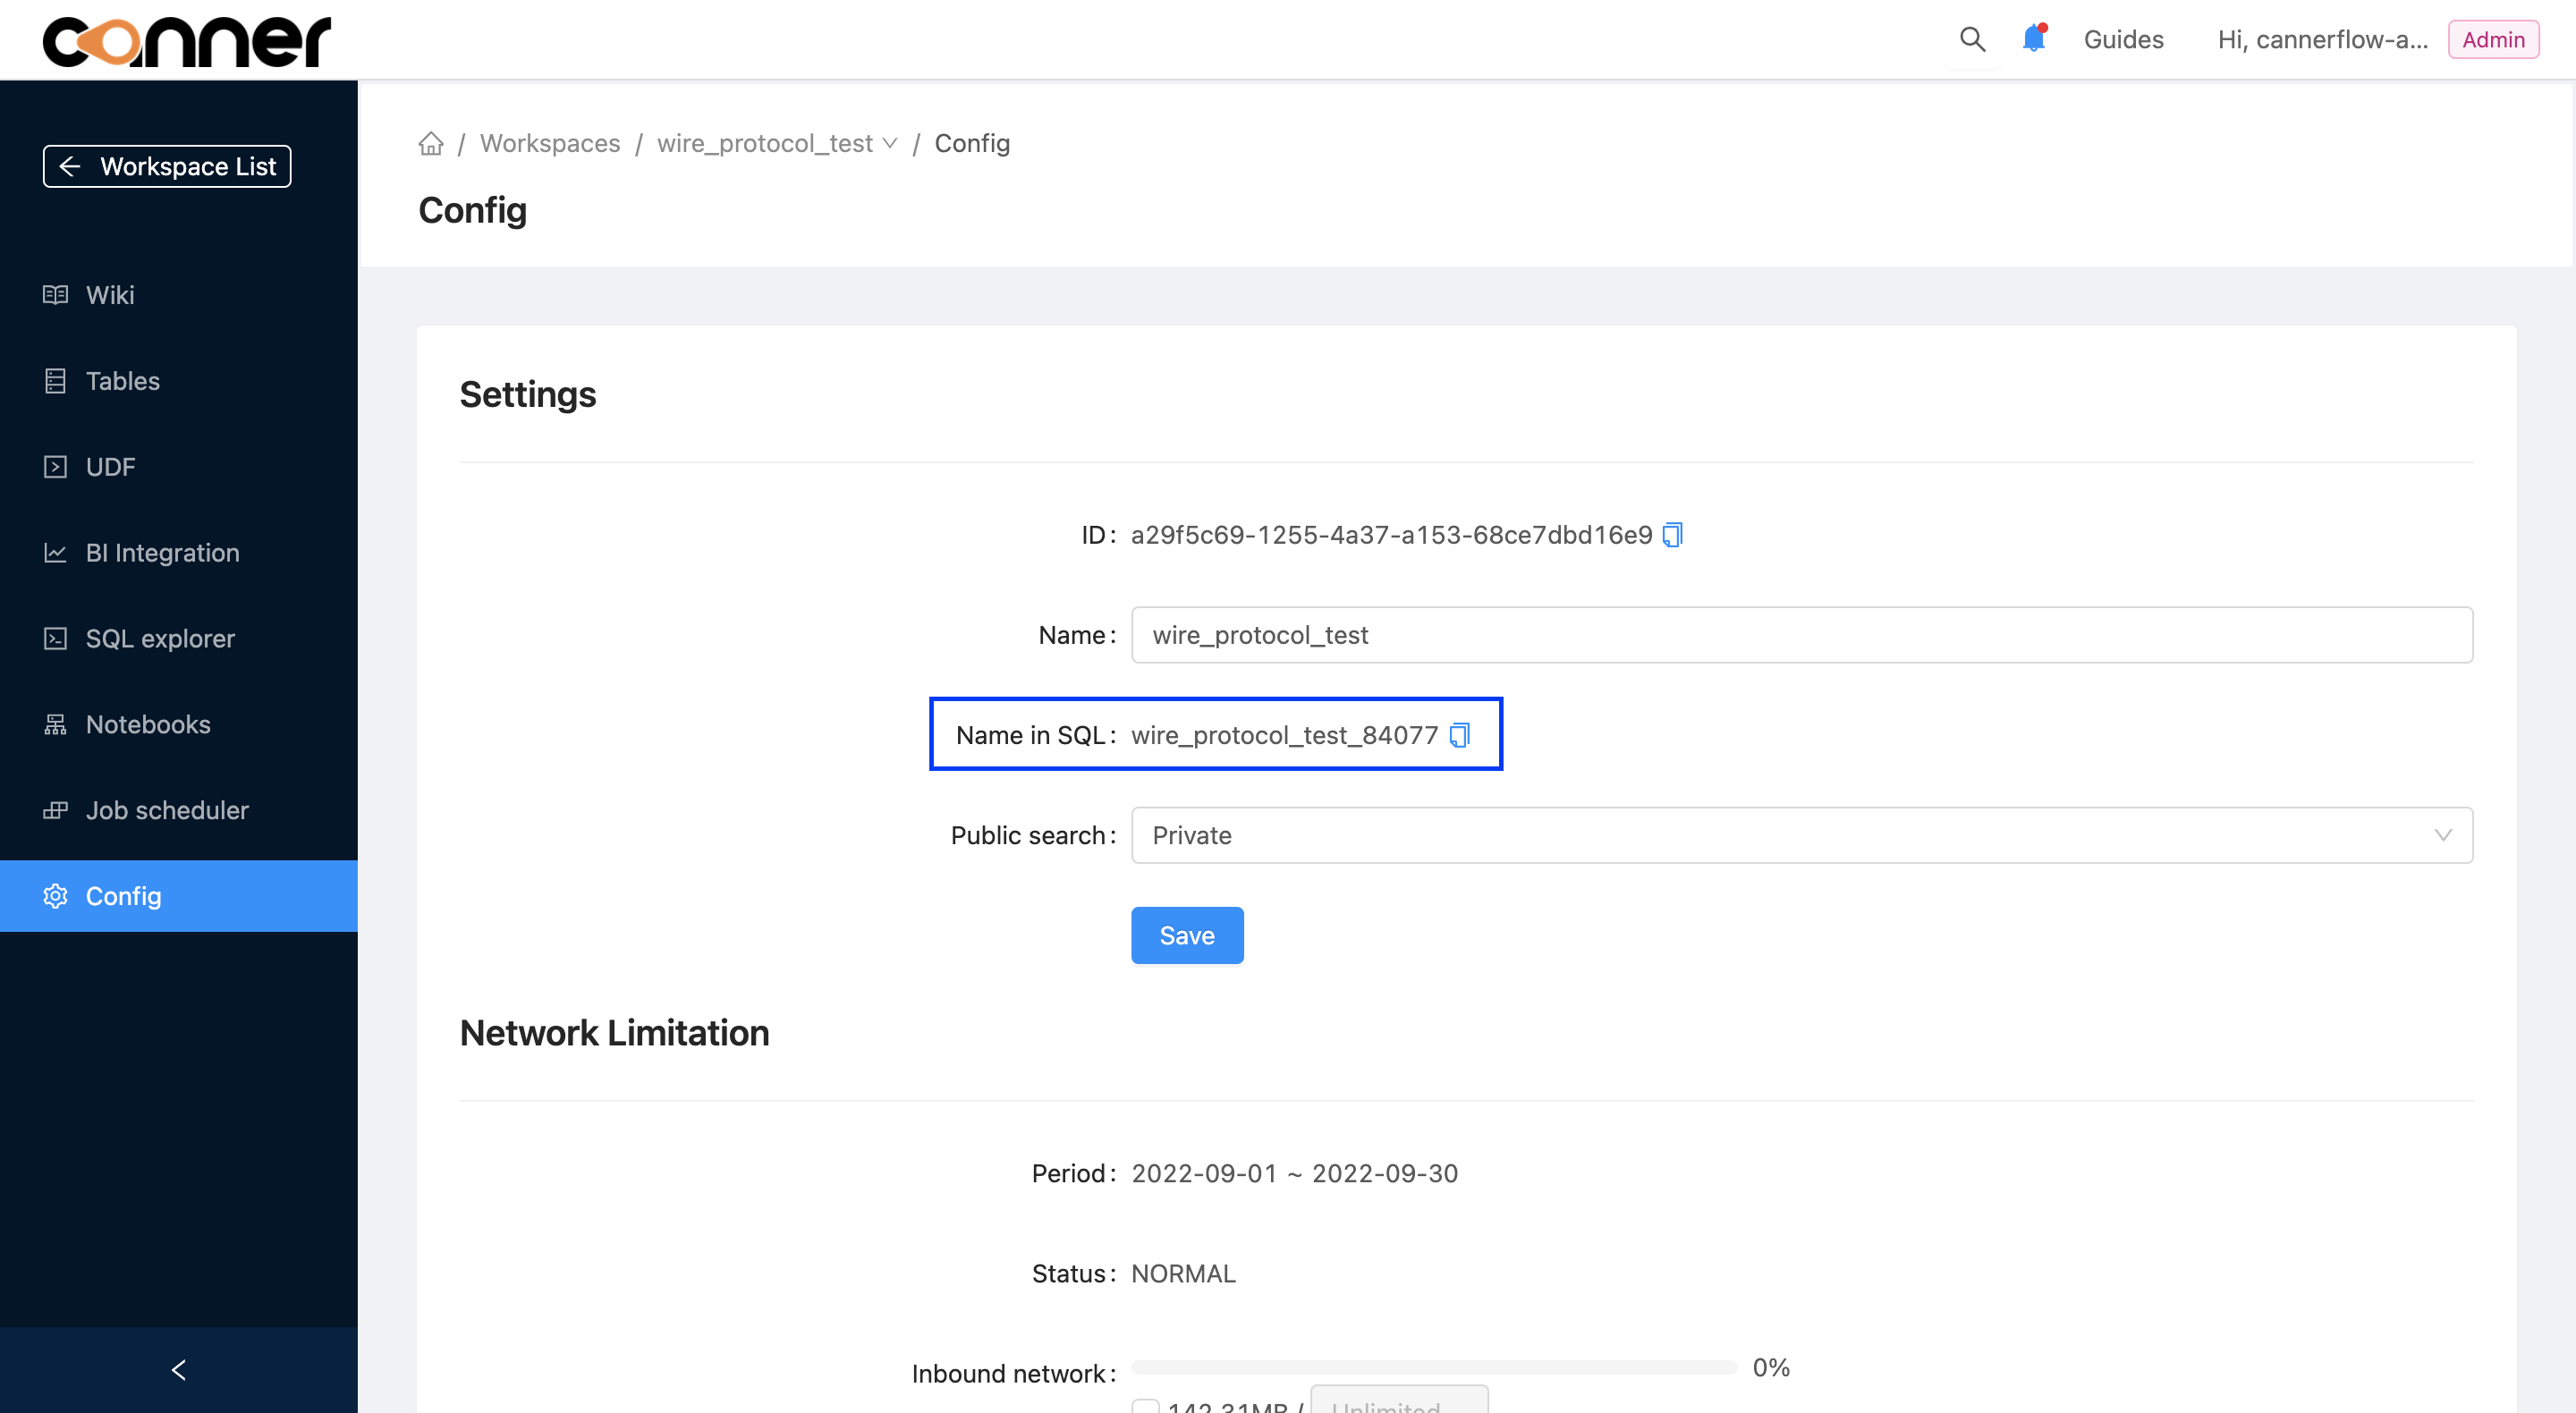Open the cannerflow user account menu
The image size is (2576, 1413).
[x=2322, y=39]
